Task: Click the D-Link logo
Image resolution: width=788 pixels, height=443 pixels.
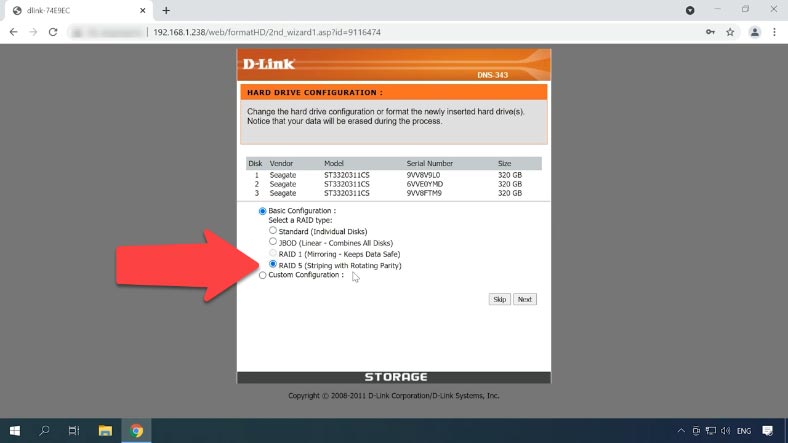Action: tap(268, 64)
